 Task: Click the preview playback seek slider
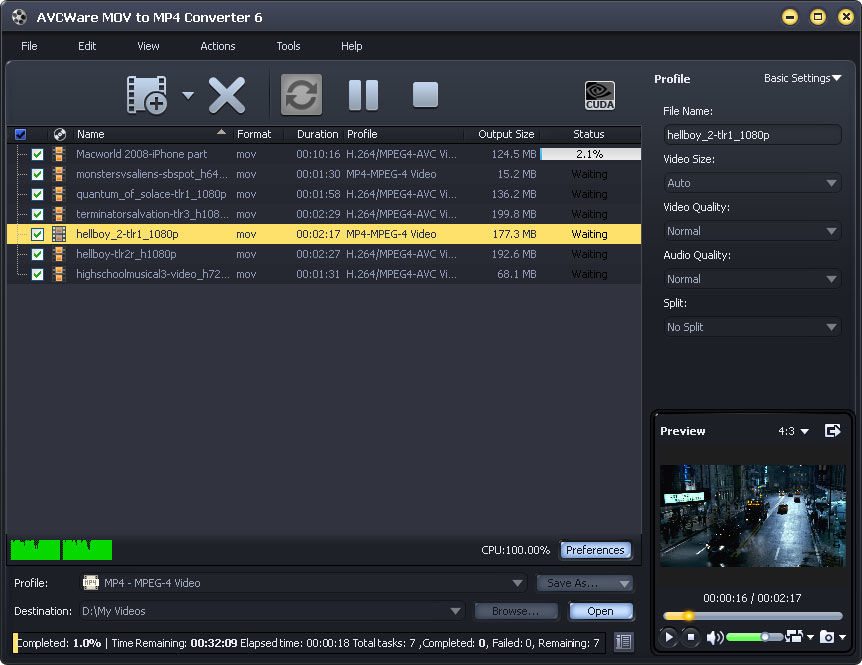752,616
